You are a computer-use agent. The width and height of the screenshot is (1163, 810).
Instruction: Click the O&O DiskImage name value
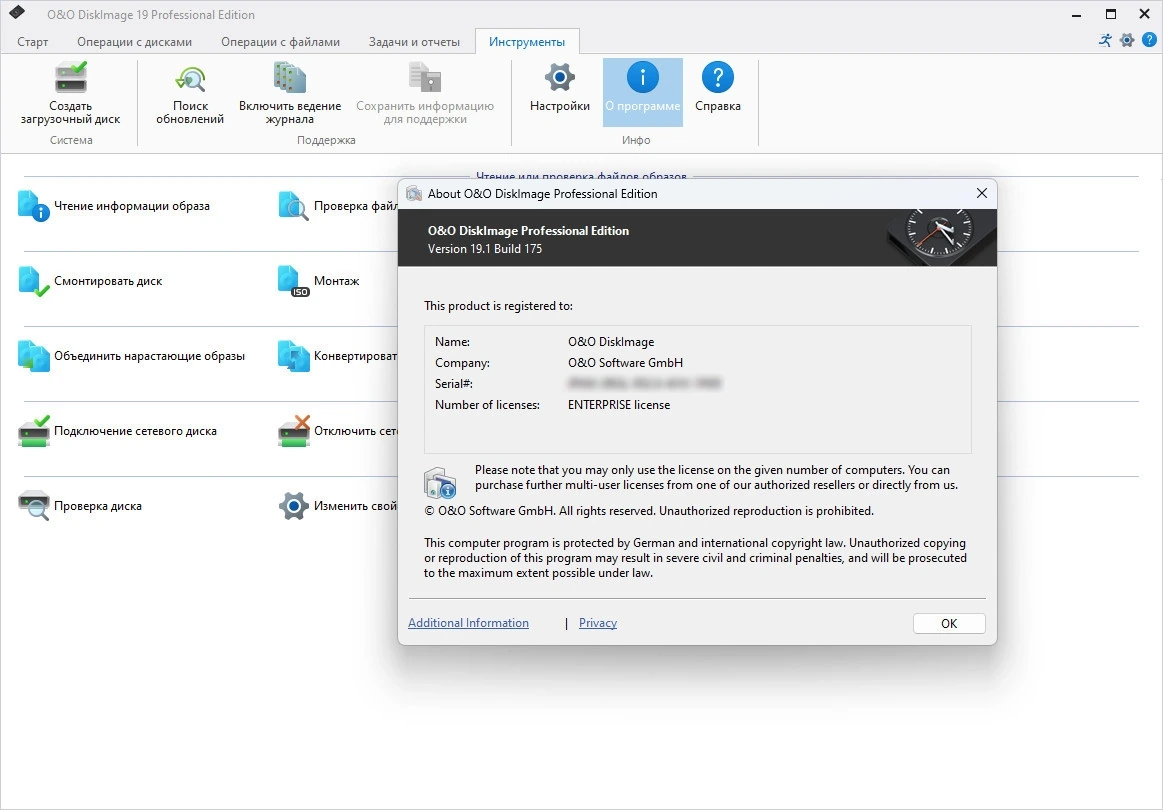[x=611, y=342]
